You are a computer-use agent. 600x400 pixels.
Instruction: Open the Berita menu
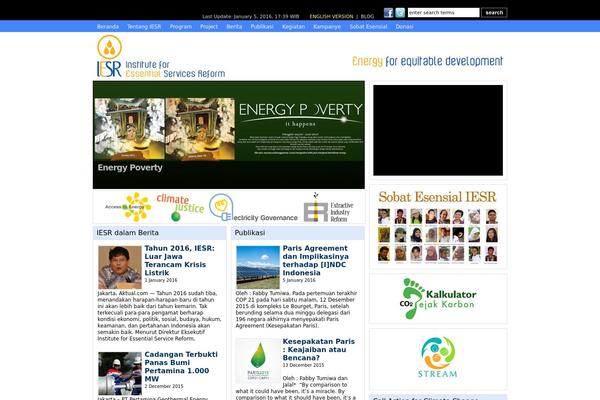click(234, 26)
